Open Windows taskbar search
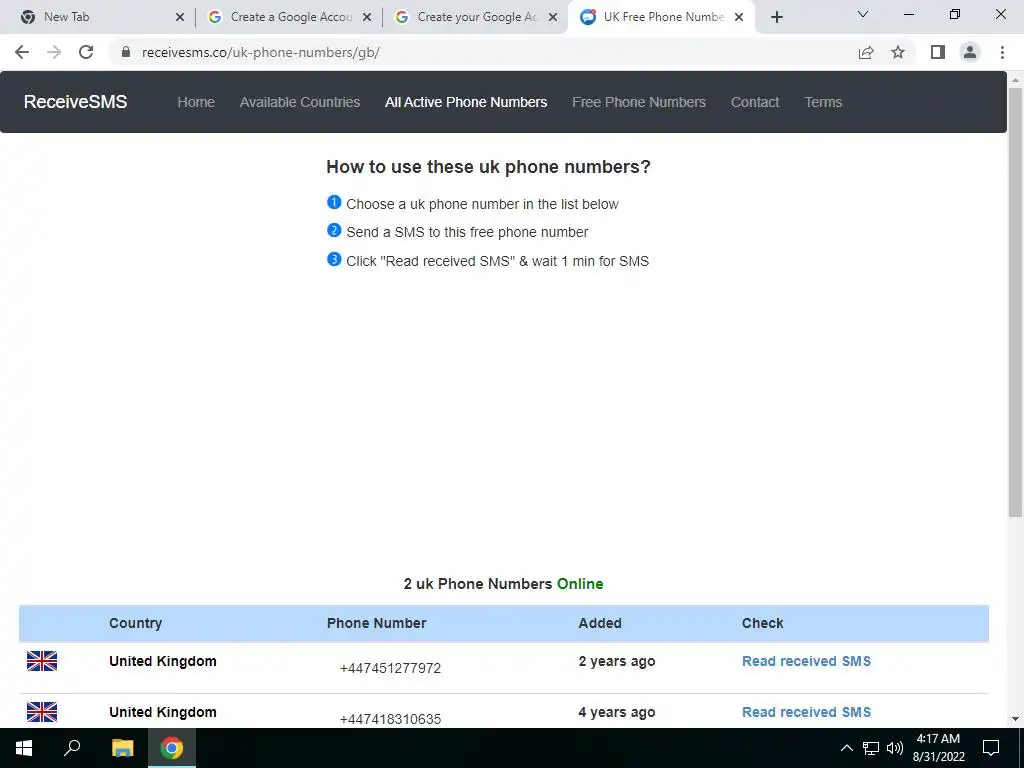 point(72,748)
